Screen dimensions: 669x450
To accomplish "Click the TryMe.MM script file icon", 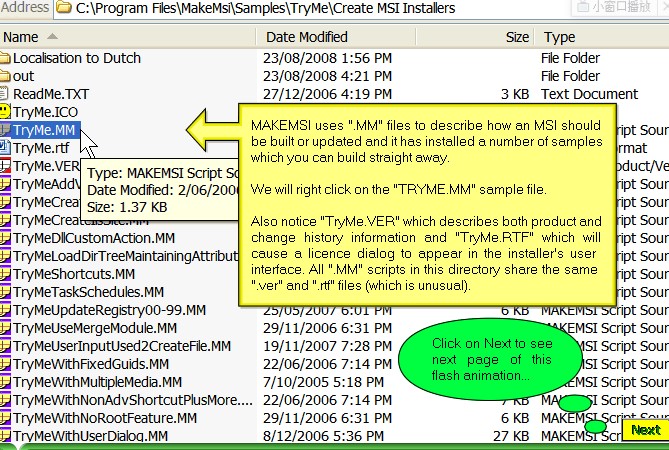I will (5, 130).
